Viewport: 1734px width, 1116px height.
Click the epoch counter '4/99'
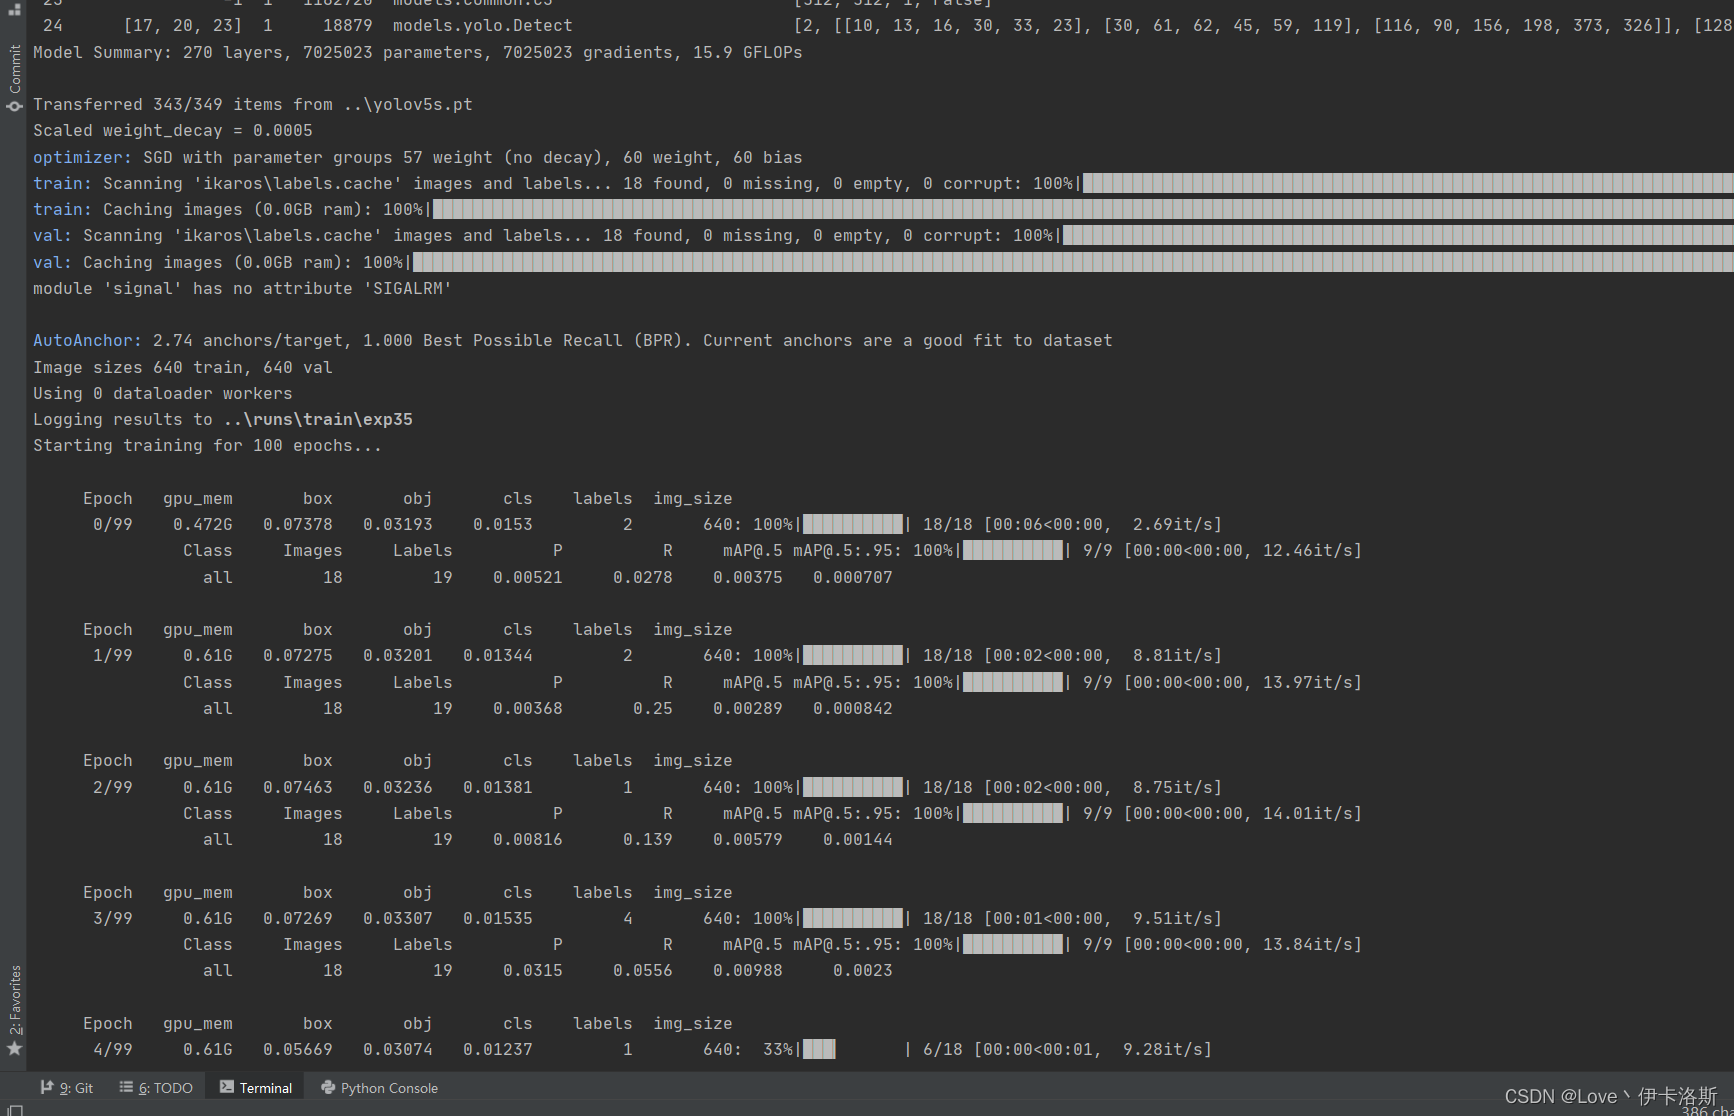pyautogui.click(x=113, y=1049)
